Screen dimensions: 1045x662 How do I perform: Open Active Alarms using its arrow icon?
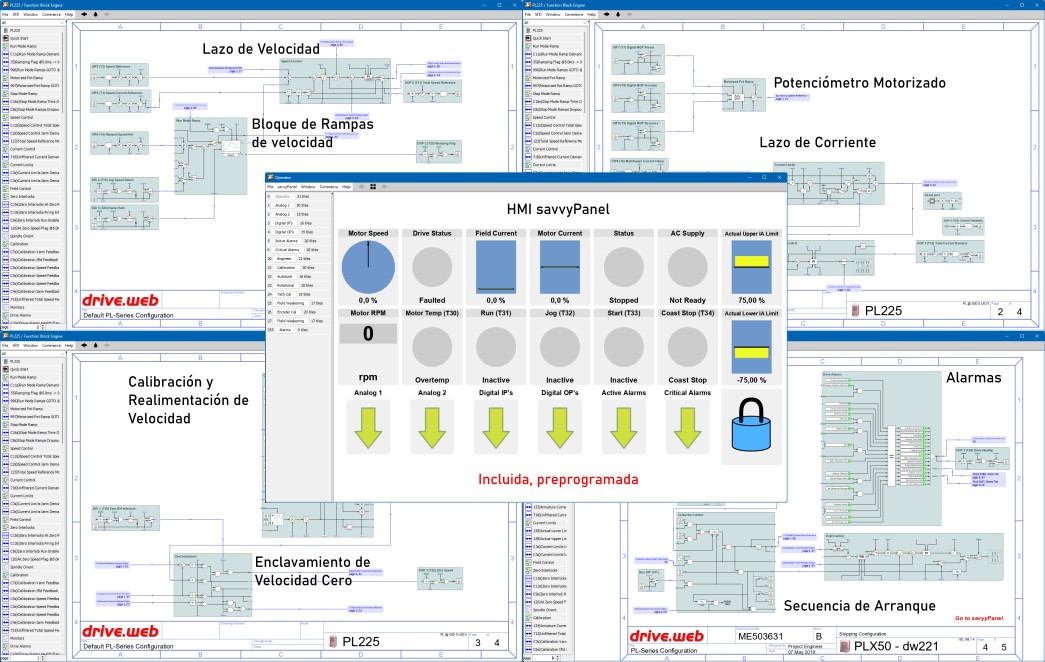[622, 427]
